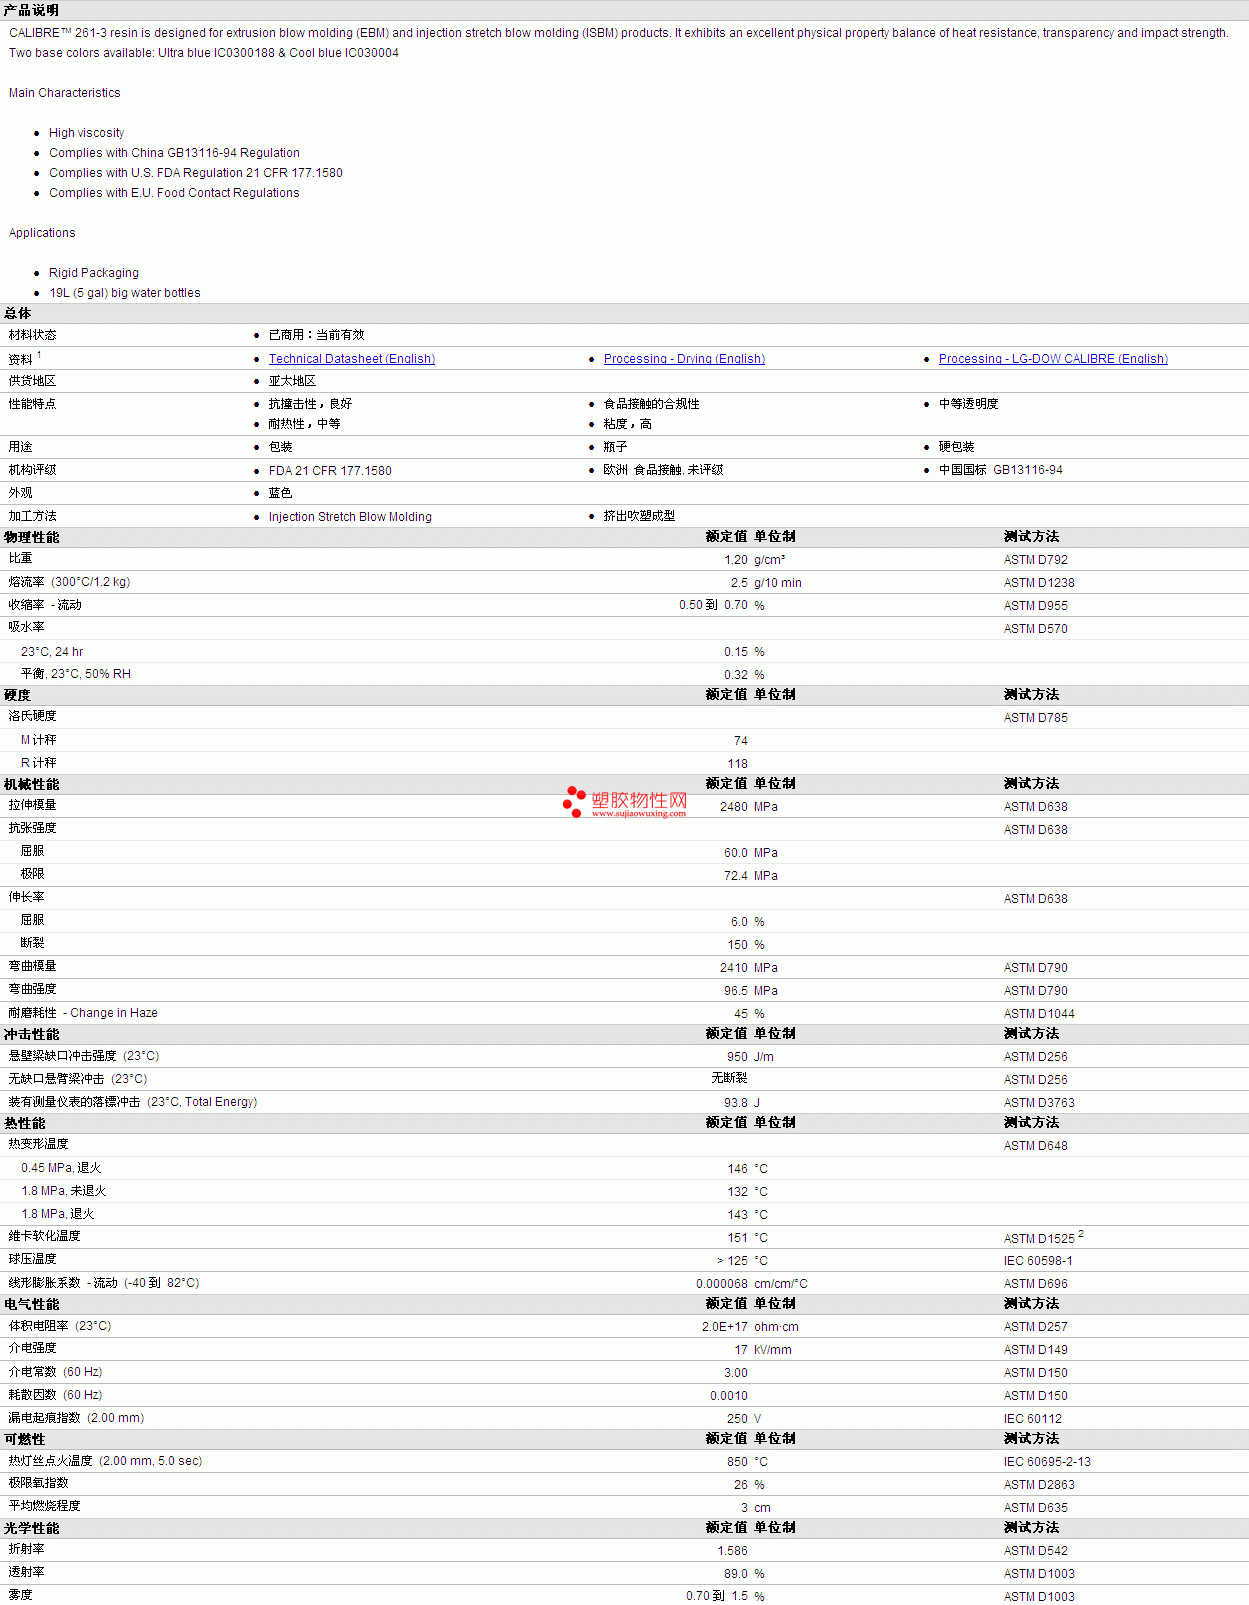The image size is (1249, 1605).
Task: Click the 'ASTM D1238' test method
Action: coord(1039,583)
